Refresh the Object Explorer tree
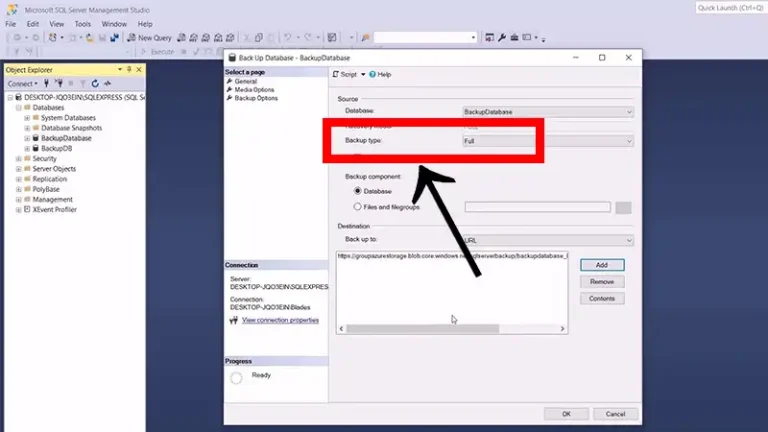768x432 pixels. click(x=95, y=83)
